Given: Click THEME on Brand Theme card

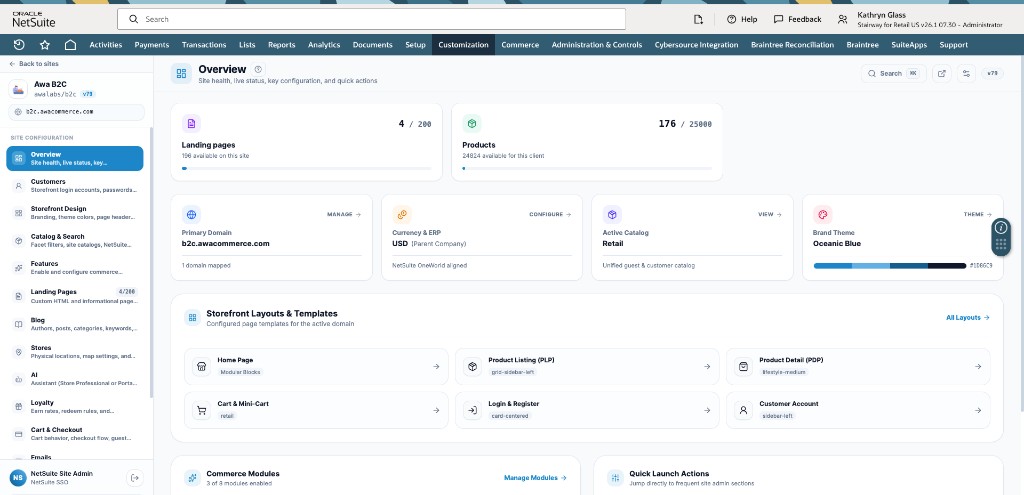Looking at the screenshot, I should point(978,214).
